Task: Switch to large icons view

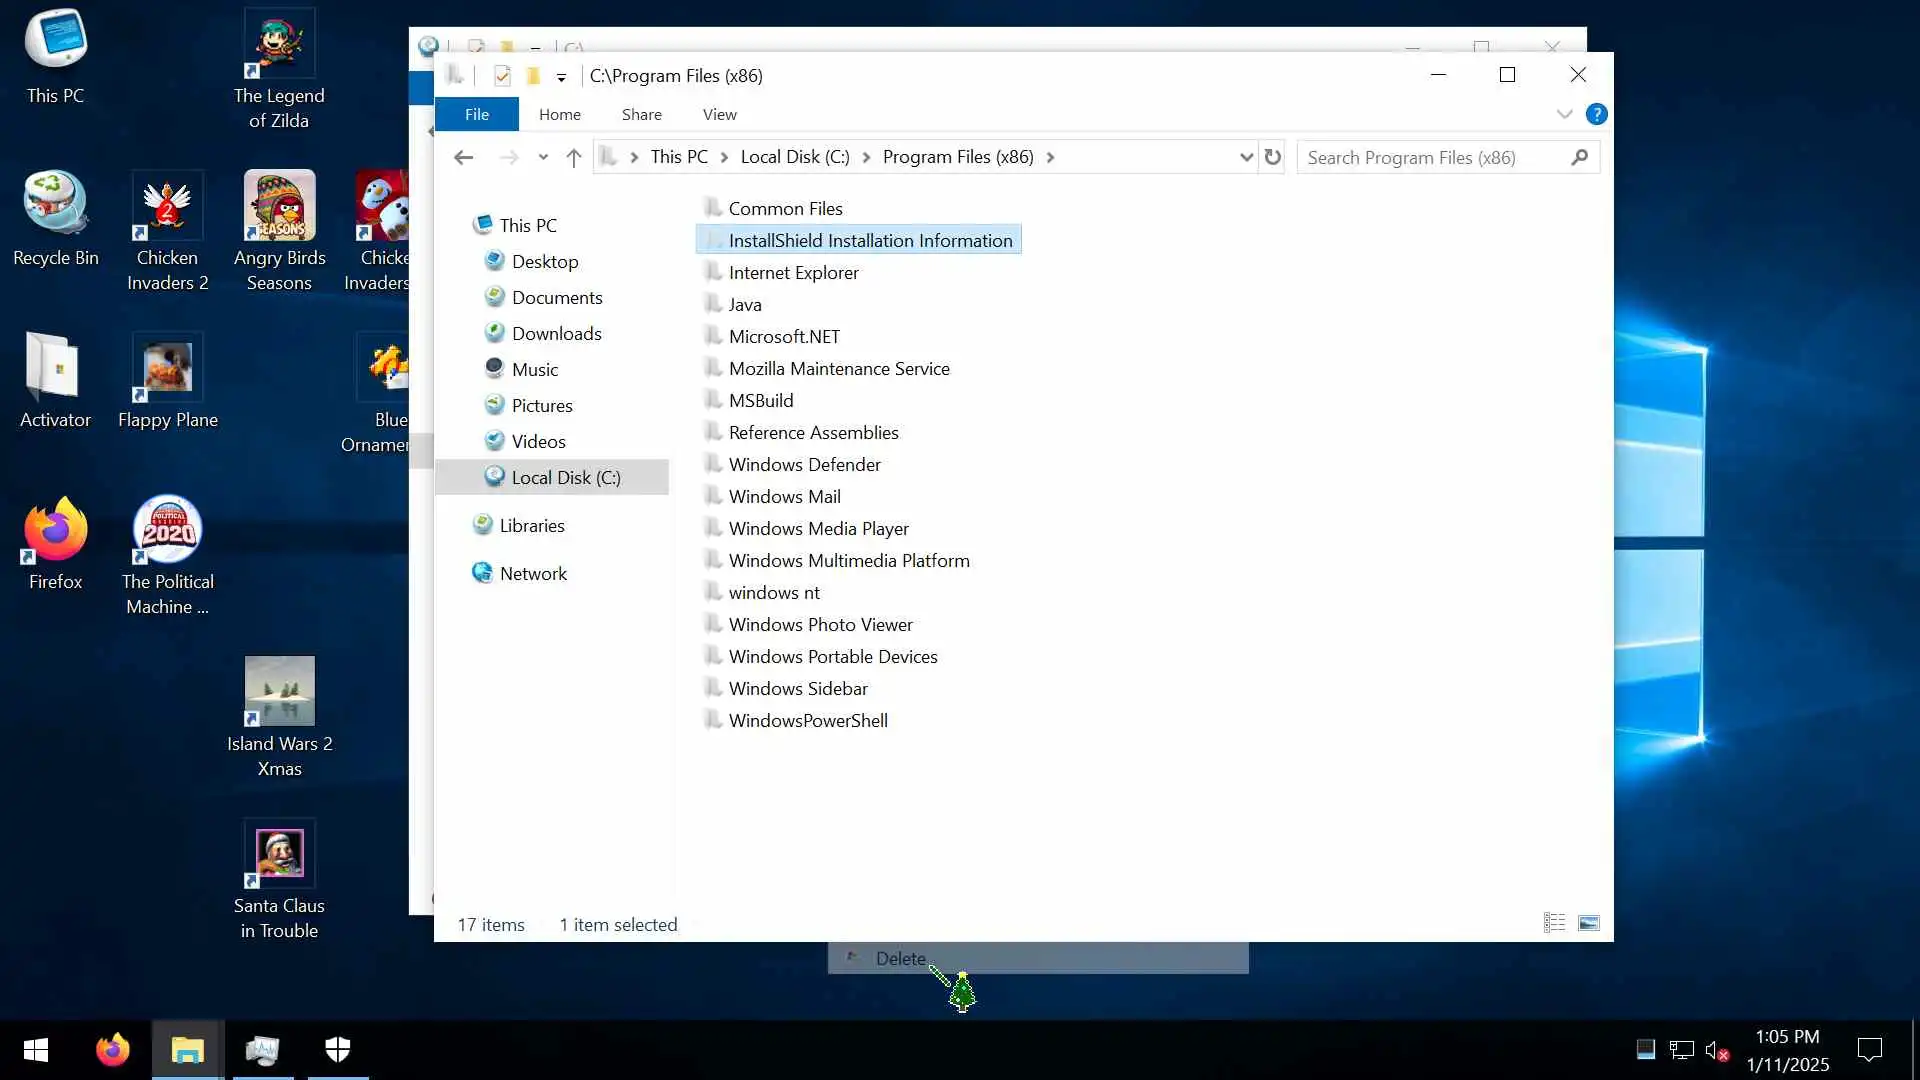Action: tap(1588, 923)
